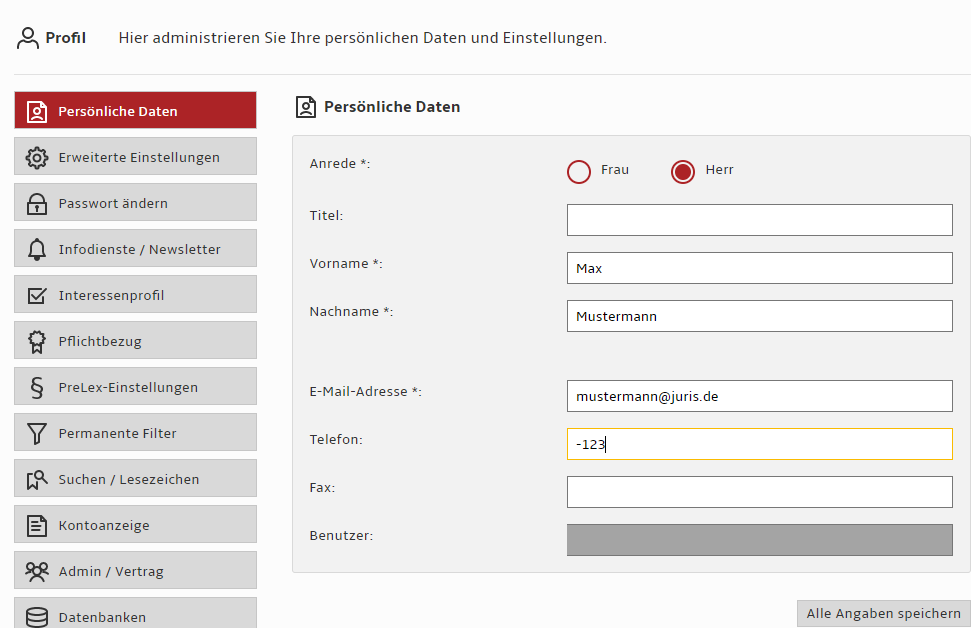Select the Herr radio button
This screenshot has width=971, height=628.
682,172
